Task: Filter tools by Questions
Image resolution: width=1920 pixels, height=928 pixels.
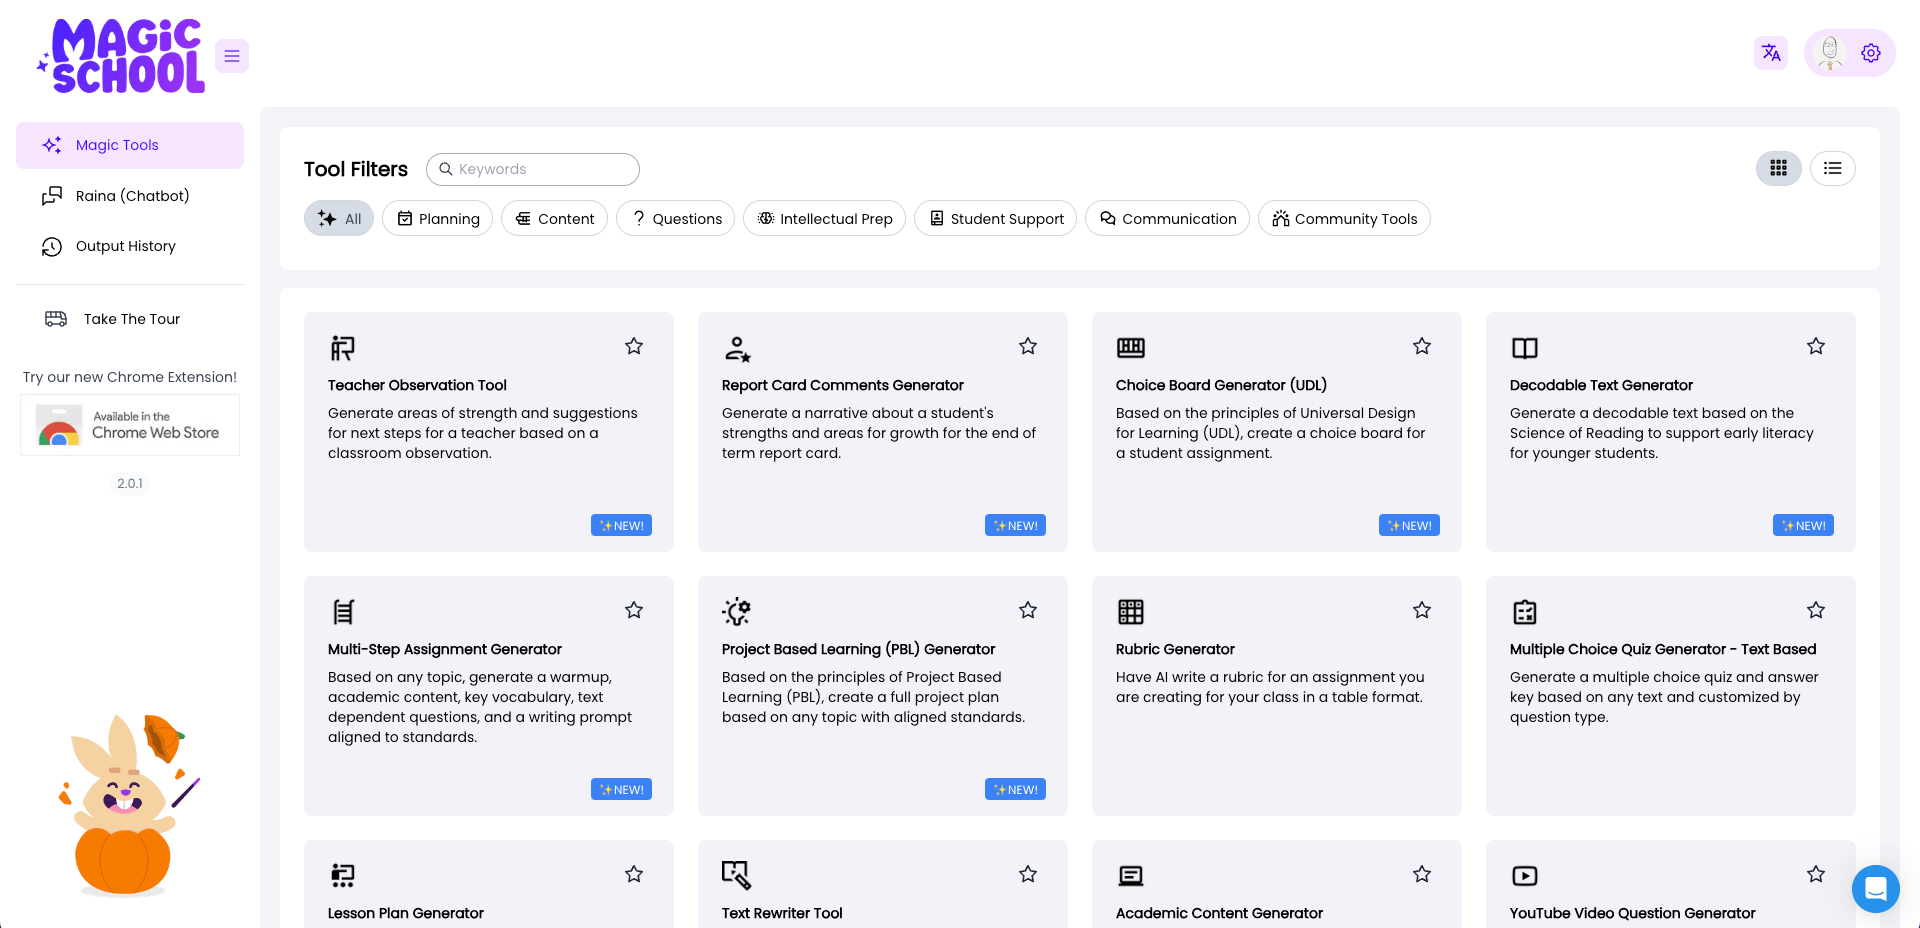Action: 676,219
